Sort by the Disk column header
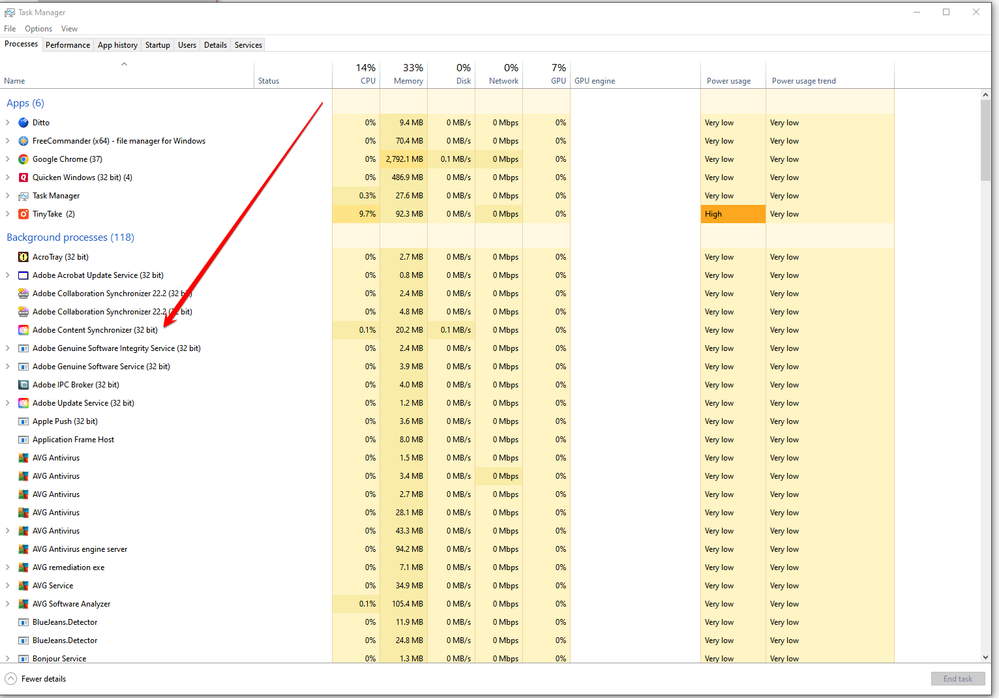 point(452,74)
